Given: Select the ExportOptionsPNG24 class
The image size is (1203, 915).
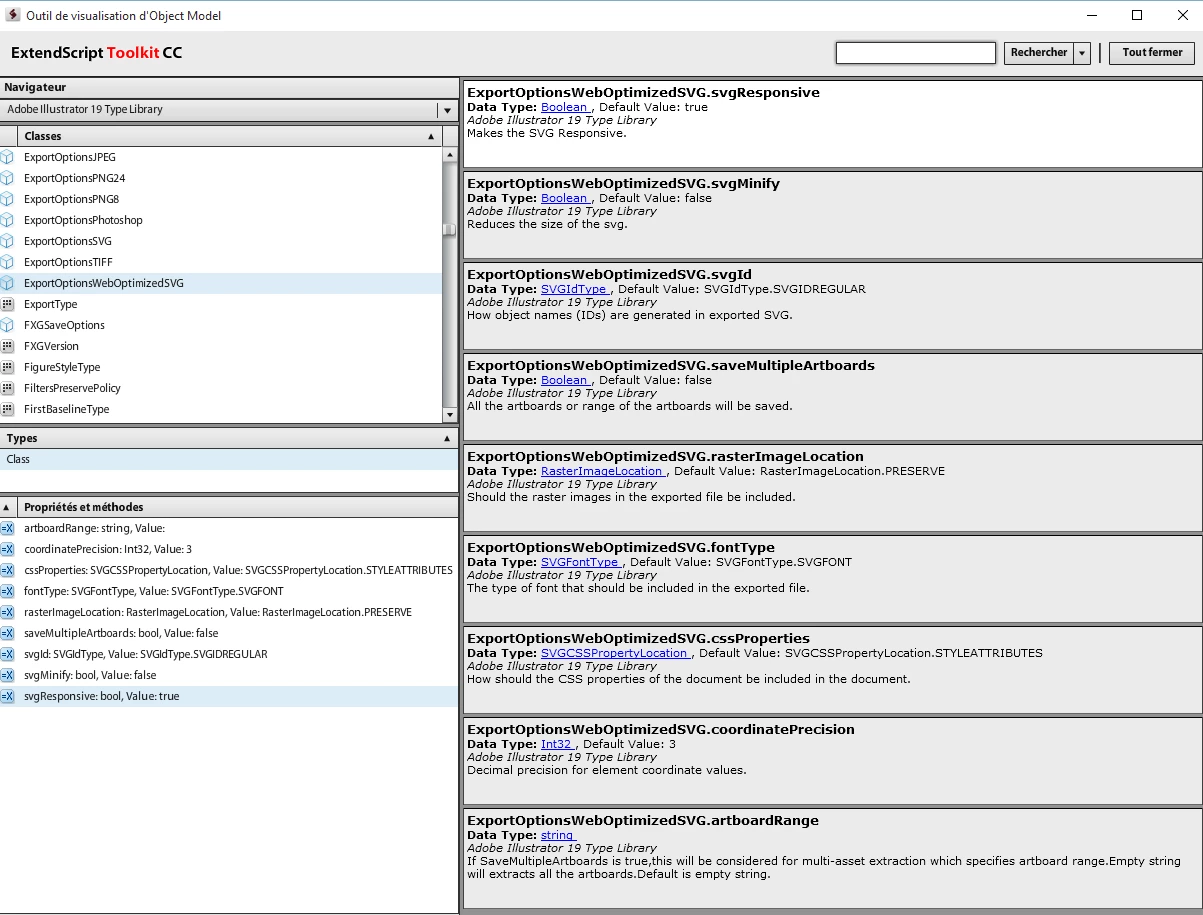Looking at the screenshot, I should pos(221,178).
